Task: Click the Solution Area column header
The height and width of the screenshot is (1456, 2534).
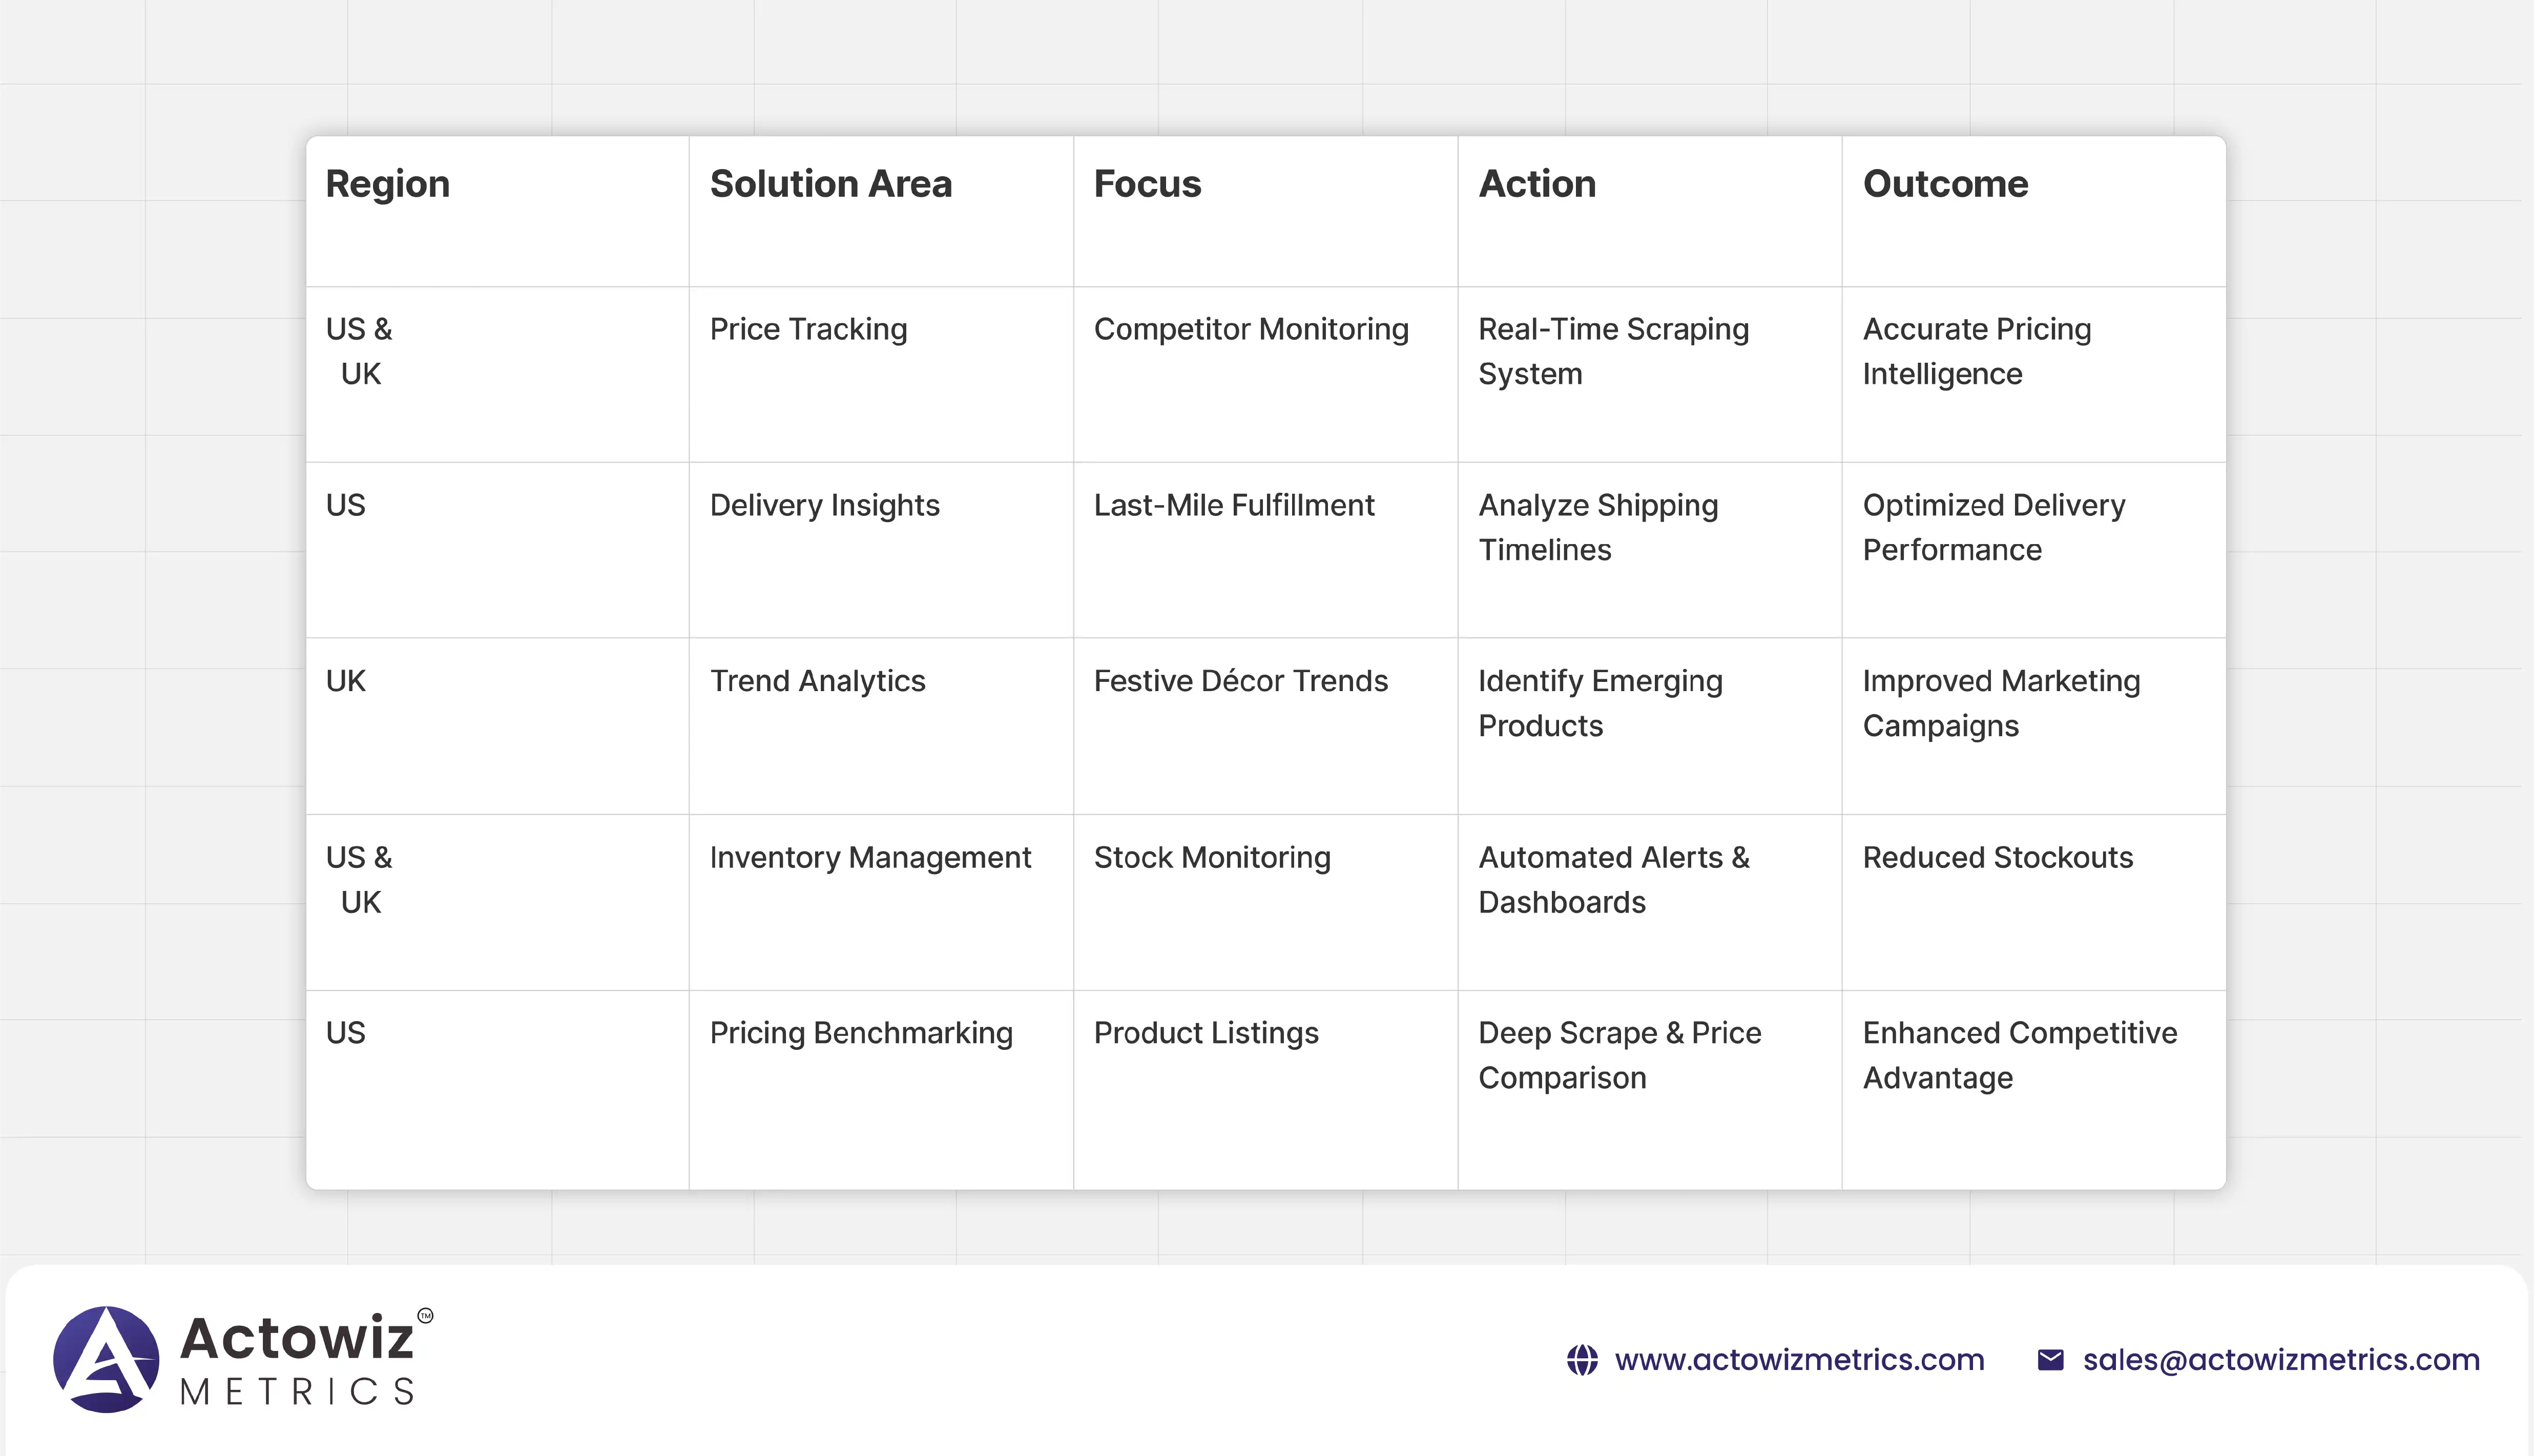Action: 830,184
